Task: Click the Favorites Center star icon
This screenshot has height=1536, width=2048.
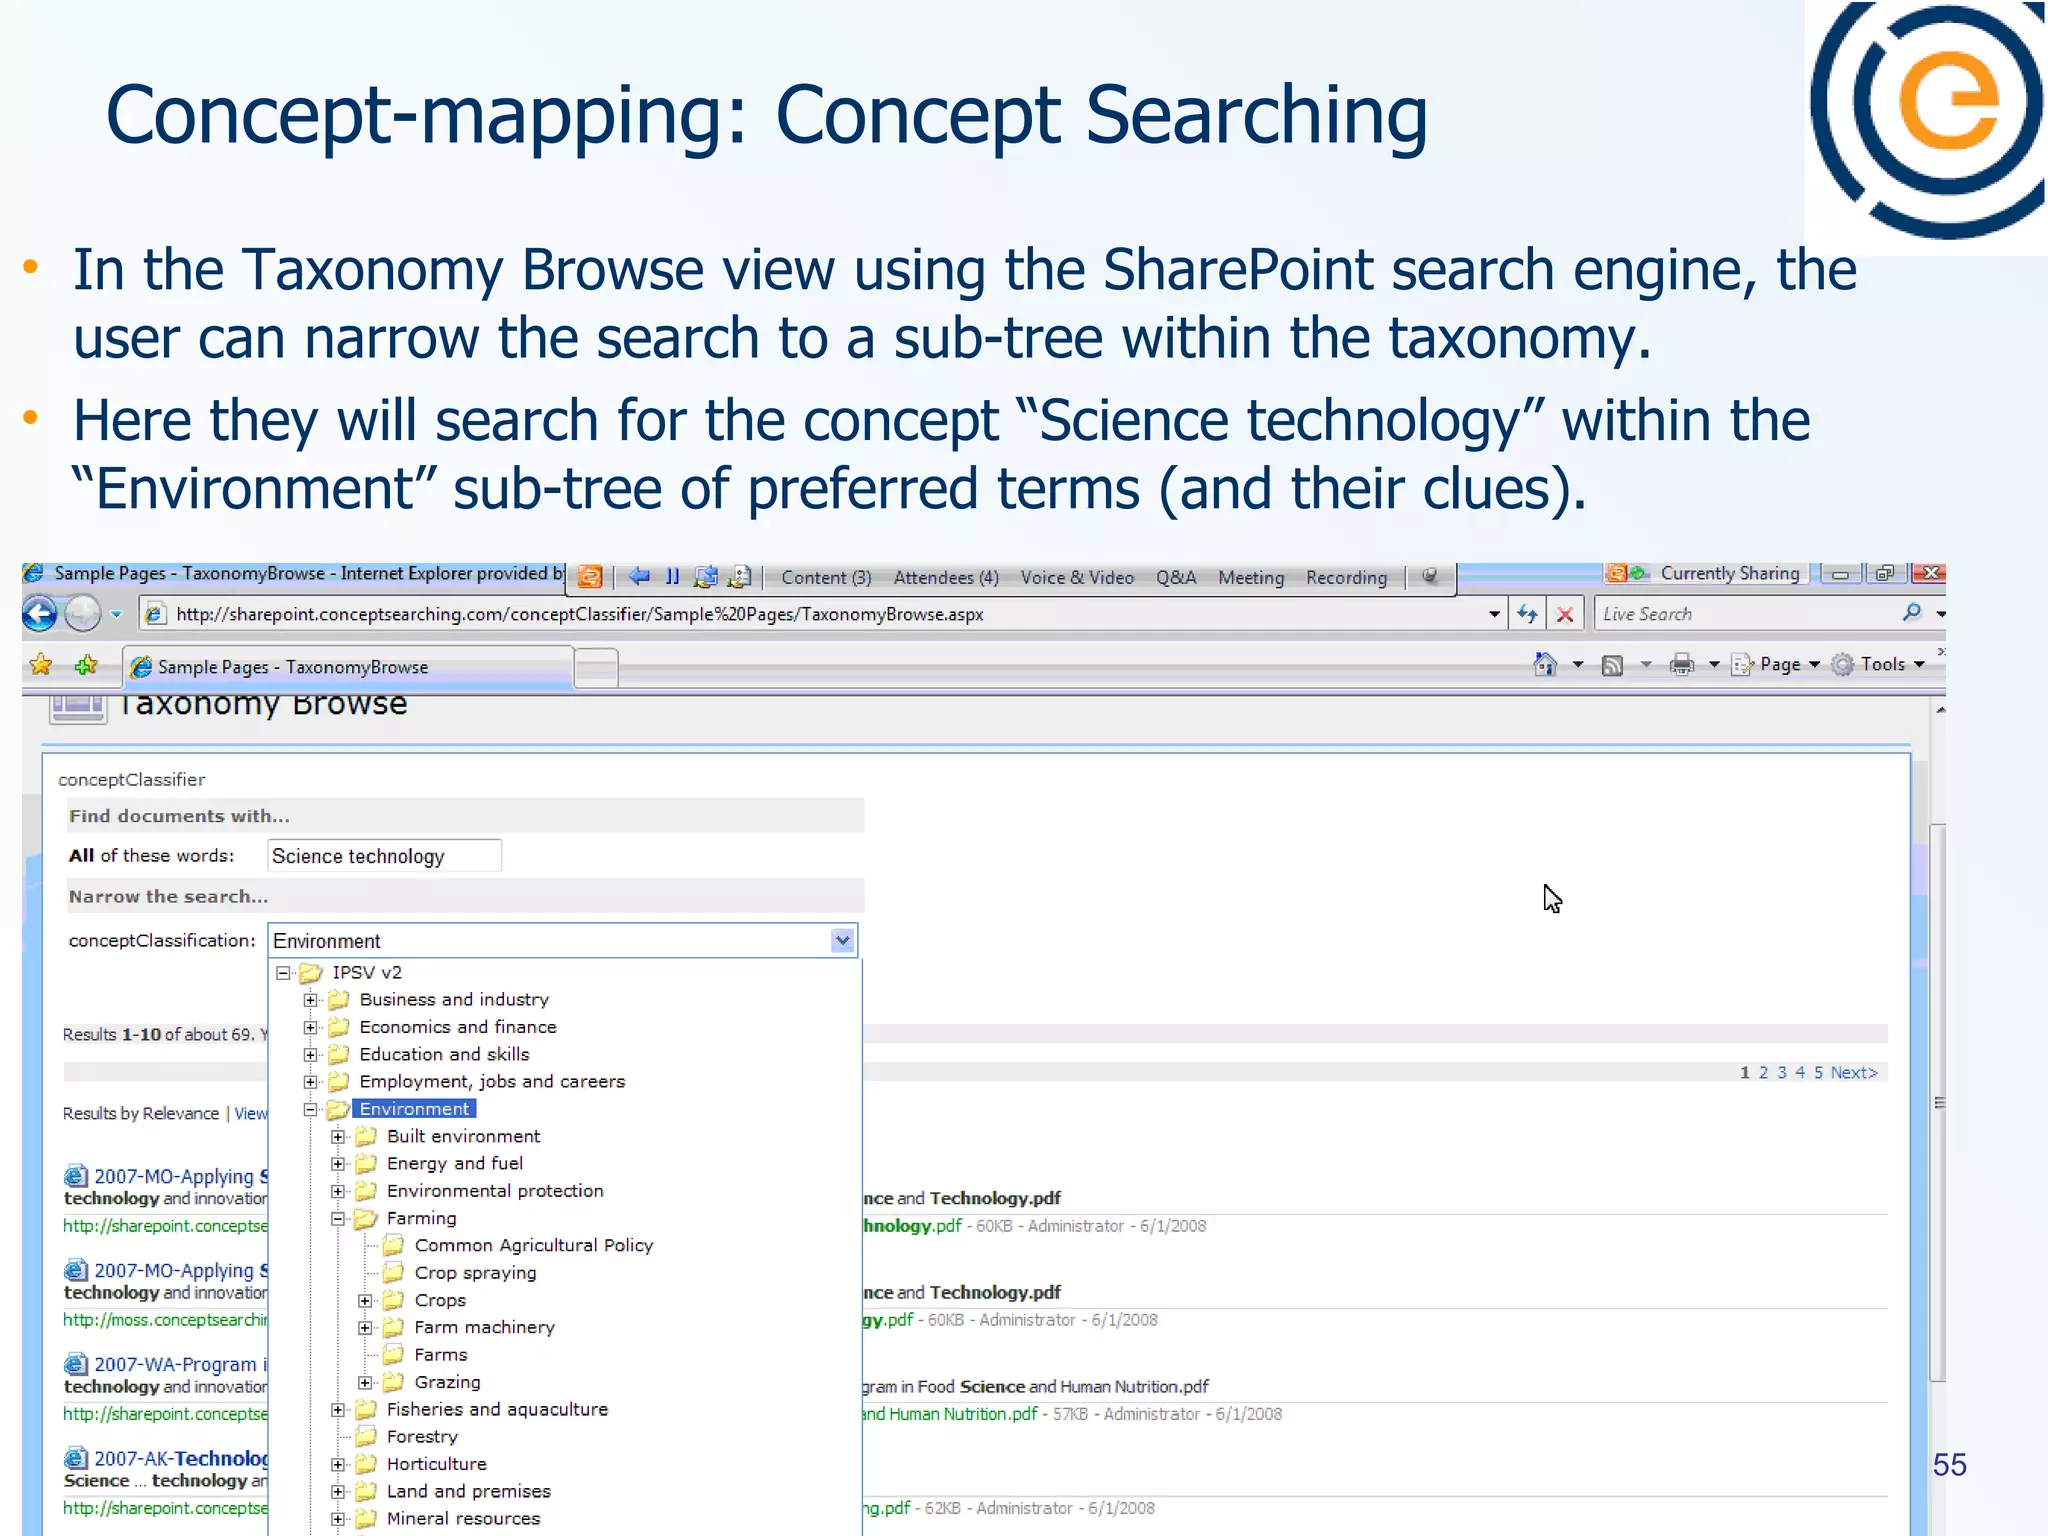Action: tap(41, 665)
